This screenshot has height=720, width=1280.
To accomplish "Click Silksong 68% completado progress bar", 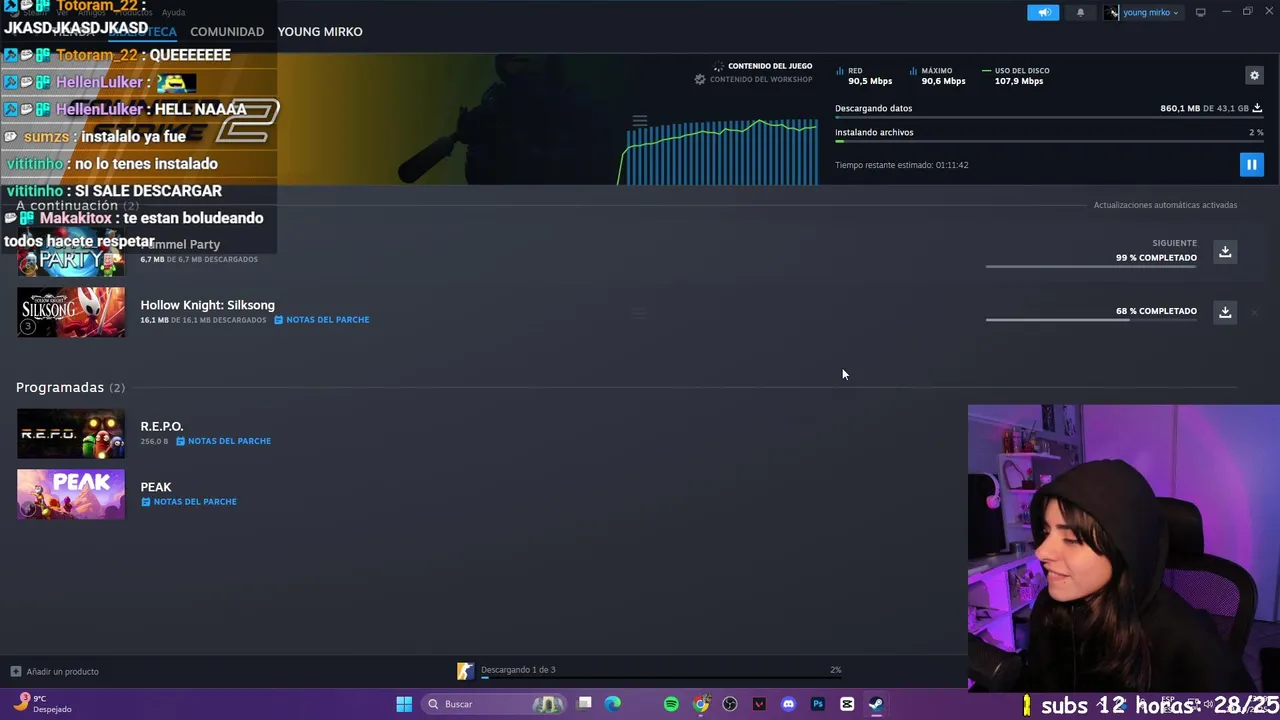I will [x=1091, y=320].
